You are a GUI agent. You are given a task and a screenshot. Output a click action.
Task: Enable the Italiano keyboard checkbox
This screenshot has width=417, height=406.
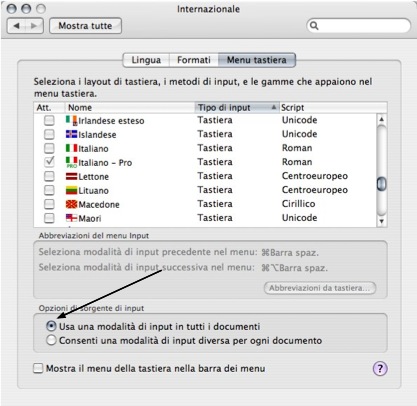click(x=49, y=148)
